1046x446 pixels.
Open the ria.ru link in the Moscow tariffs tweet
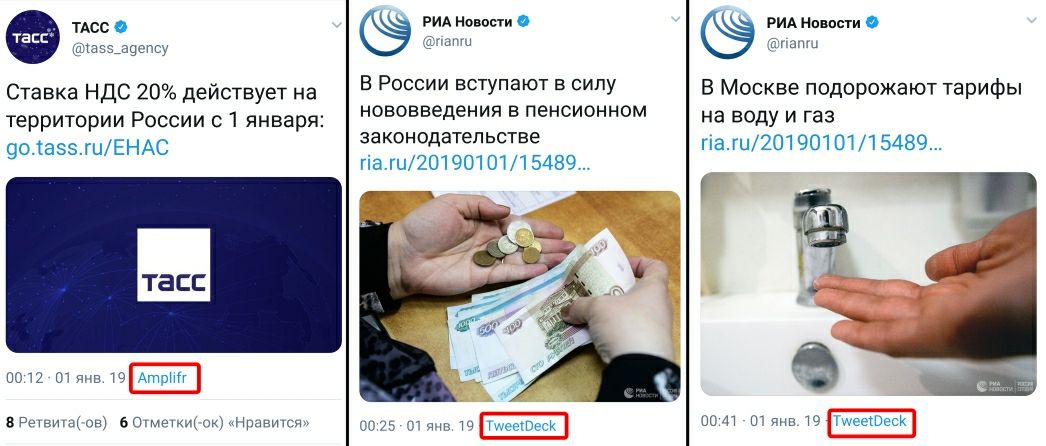[x=821, y=142]
